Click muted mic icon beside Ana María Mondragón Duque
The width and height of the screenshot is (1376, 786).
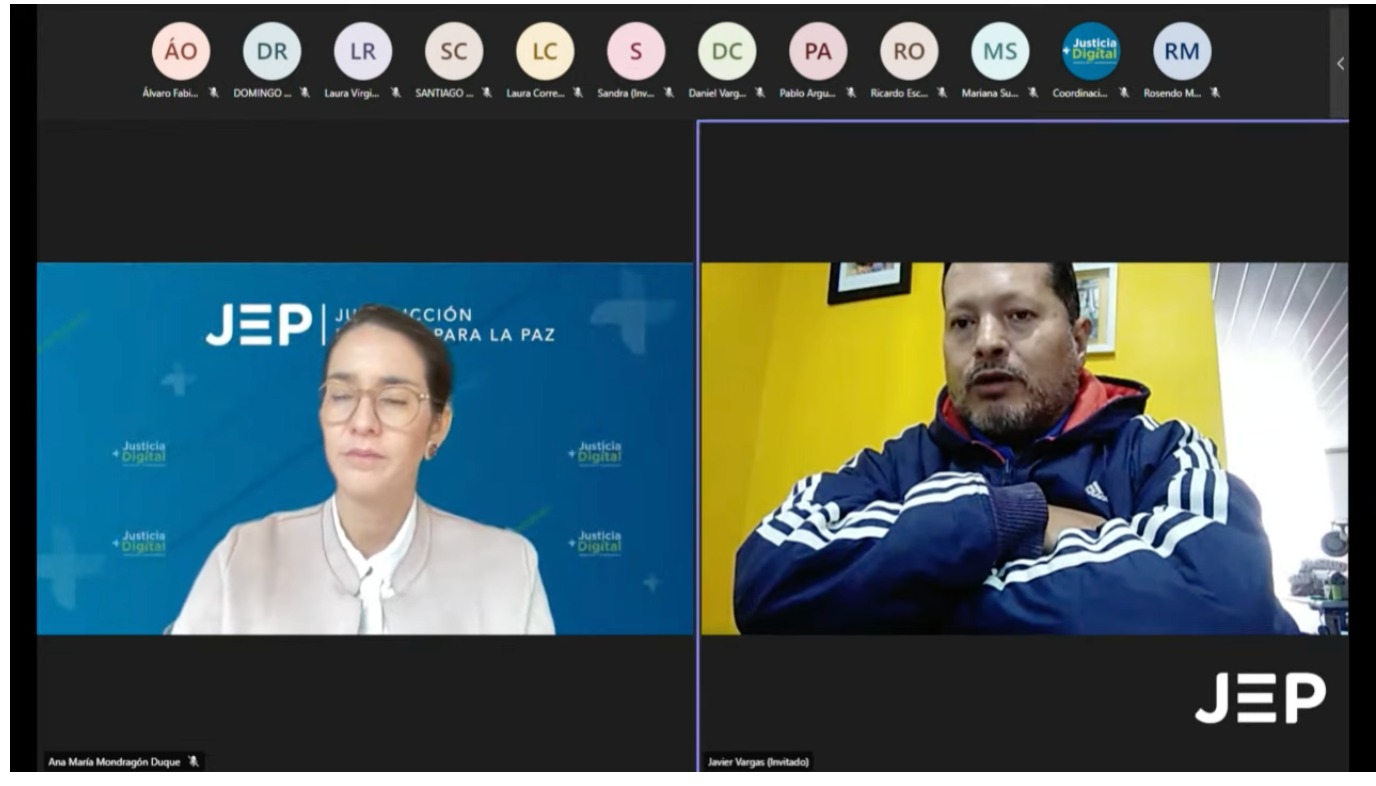pyautogui.click(x=194, y=762)
